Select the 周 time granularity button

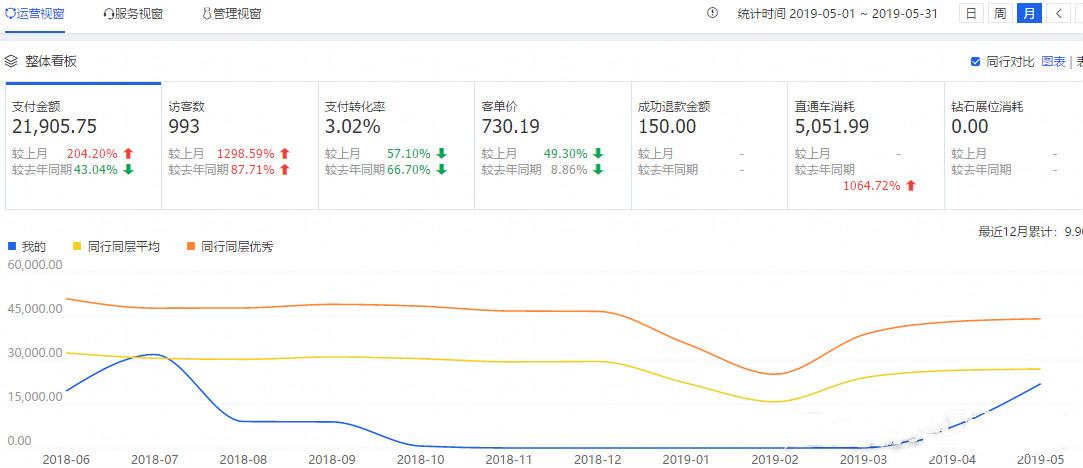pyautogui.click(x=999, y=13)
